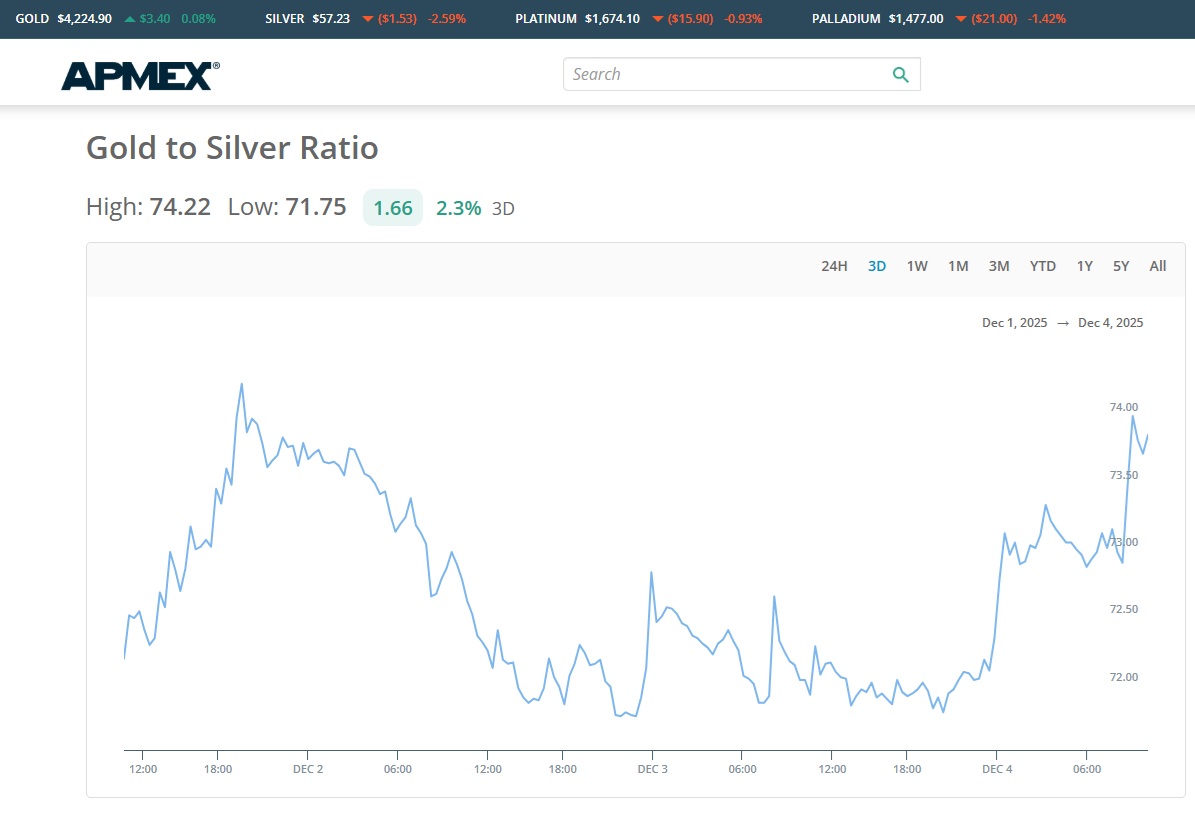Select the 24H time range
The width and height of the screenshot is (1195, 818).
pos(834,266)
